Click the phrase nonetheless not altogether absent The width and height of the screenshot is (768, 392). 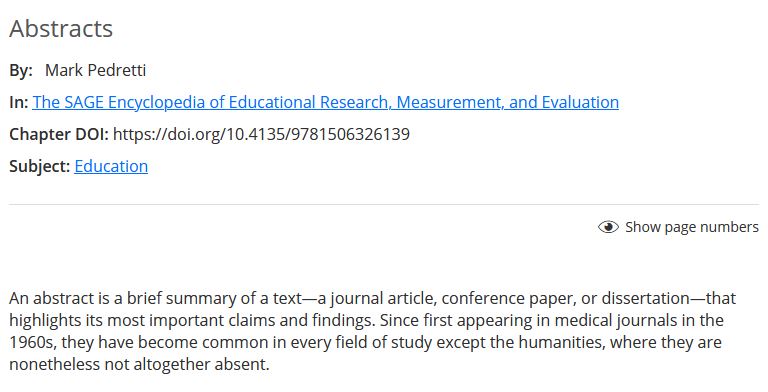(x=139, y=364)
